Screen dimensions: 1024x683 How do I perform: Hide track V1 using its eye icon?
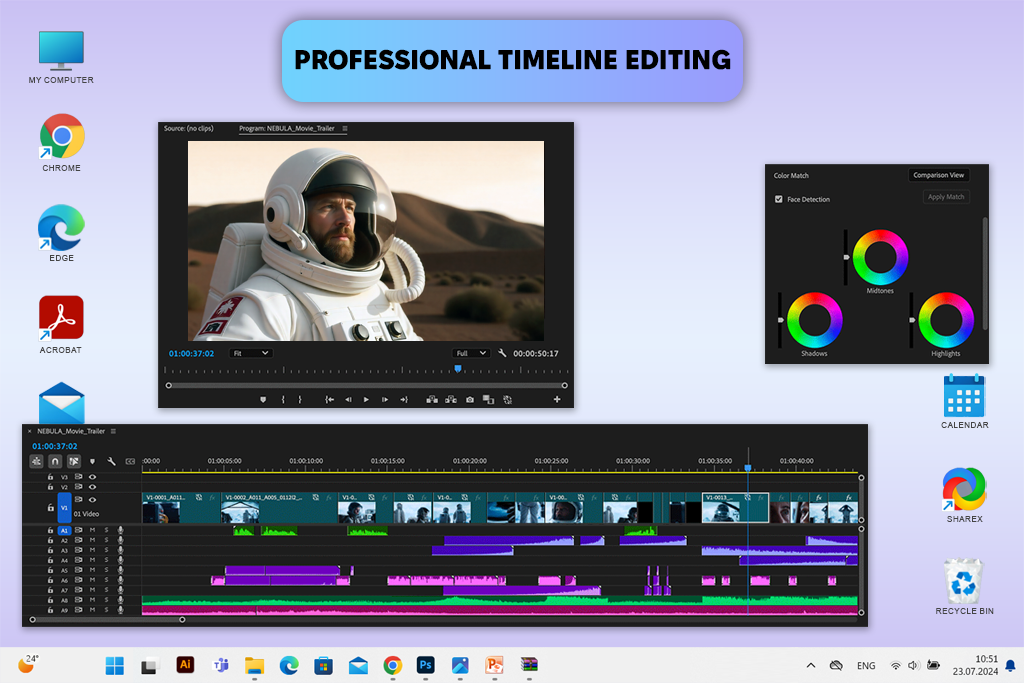(x=92, y=500)
